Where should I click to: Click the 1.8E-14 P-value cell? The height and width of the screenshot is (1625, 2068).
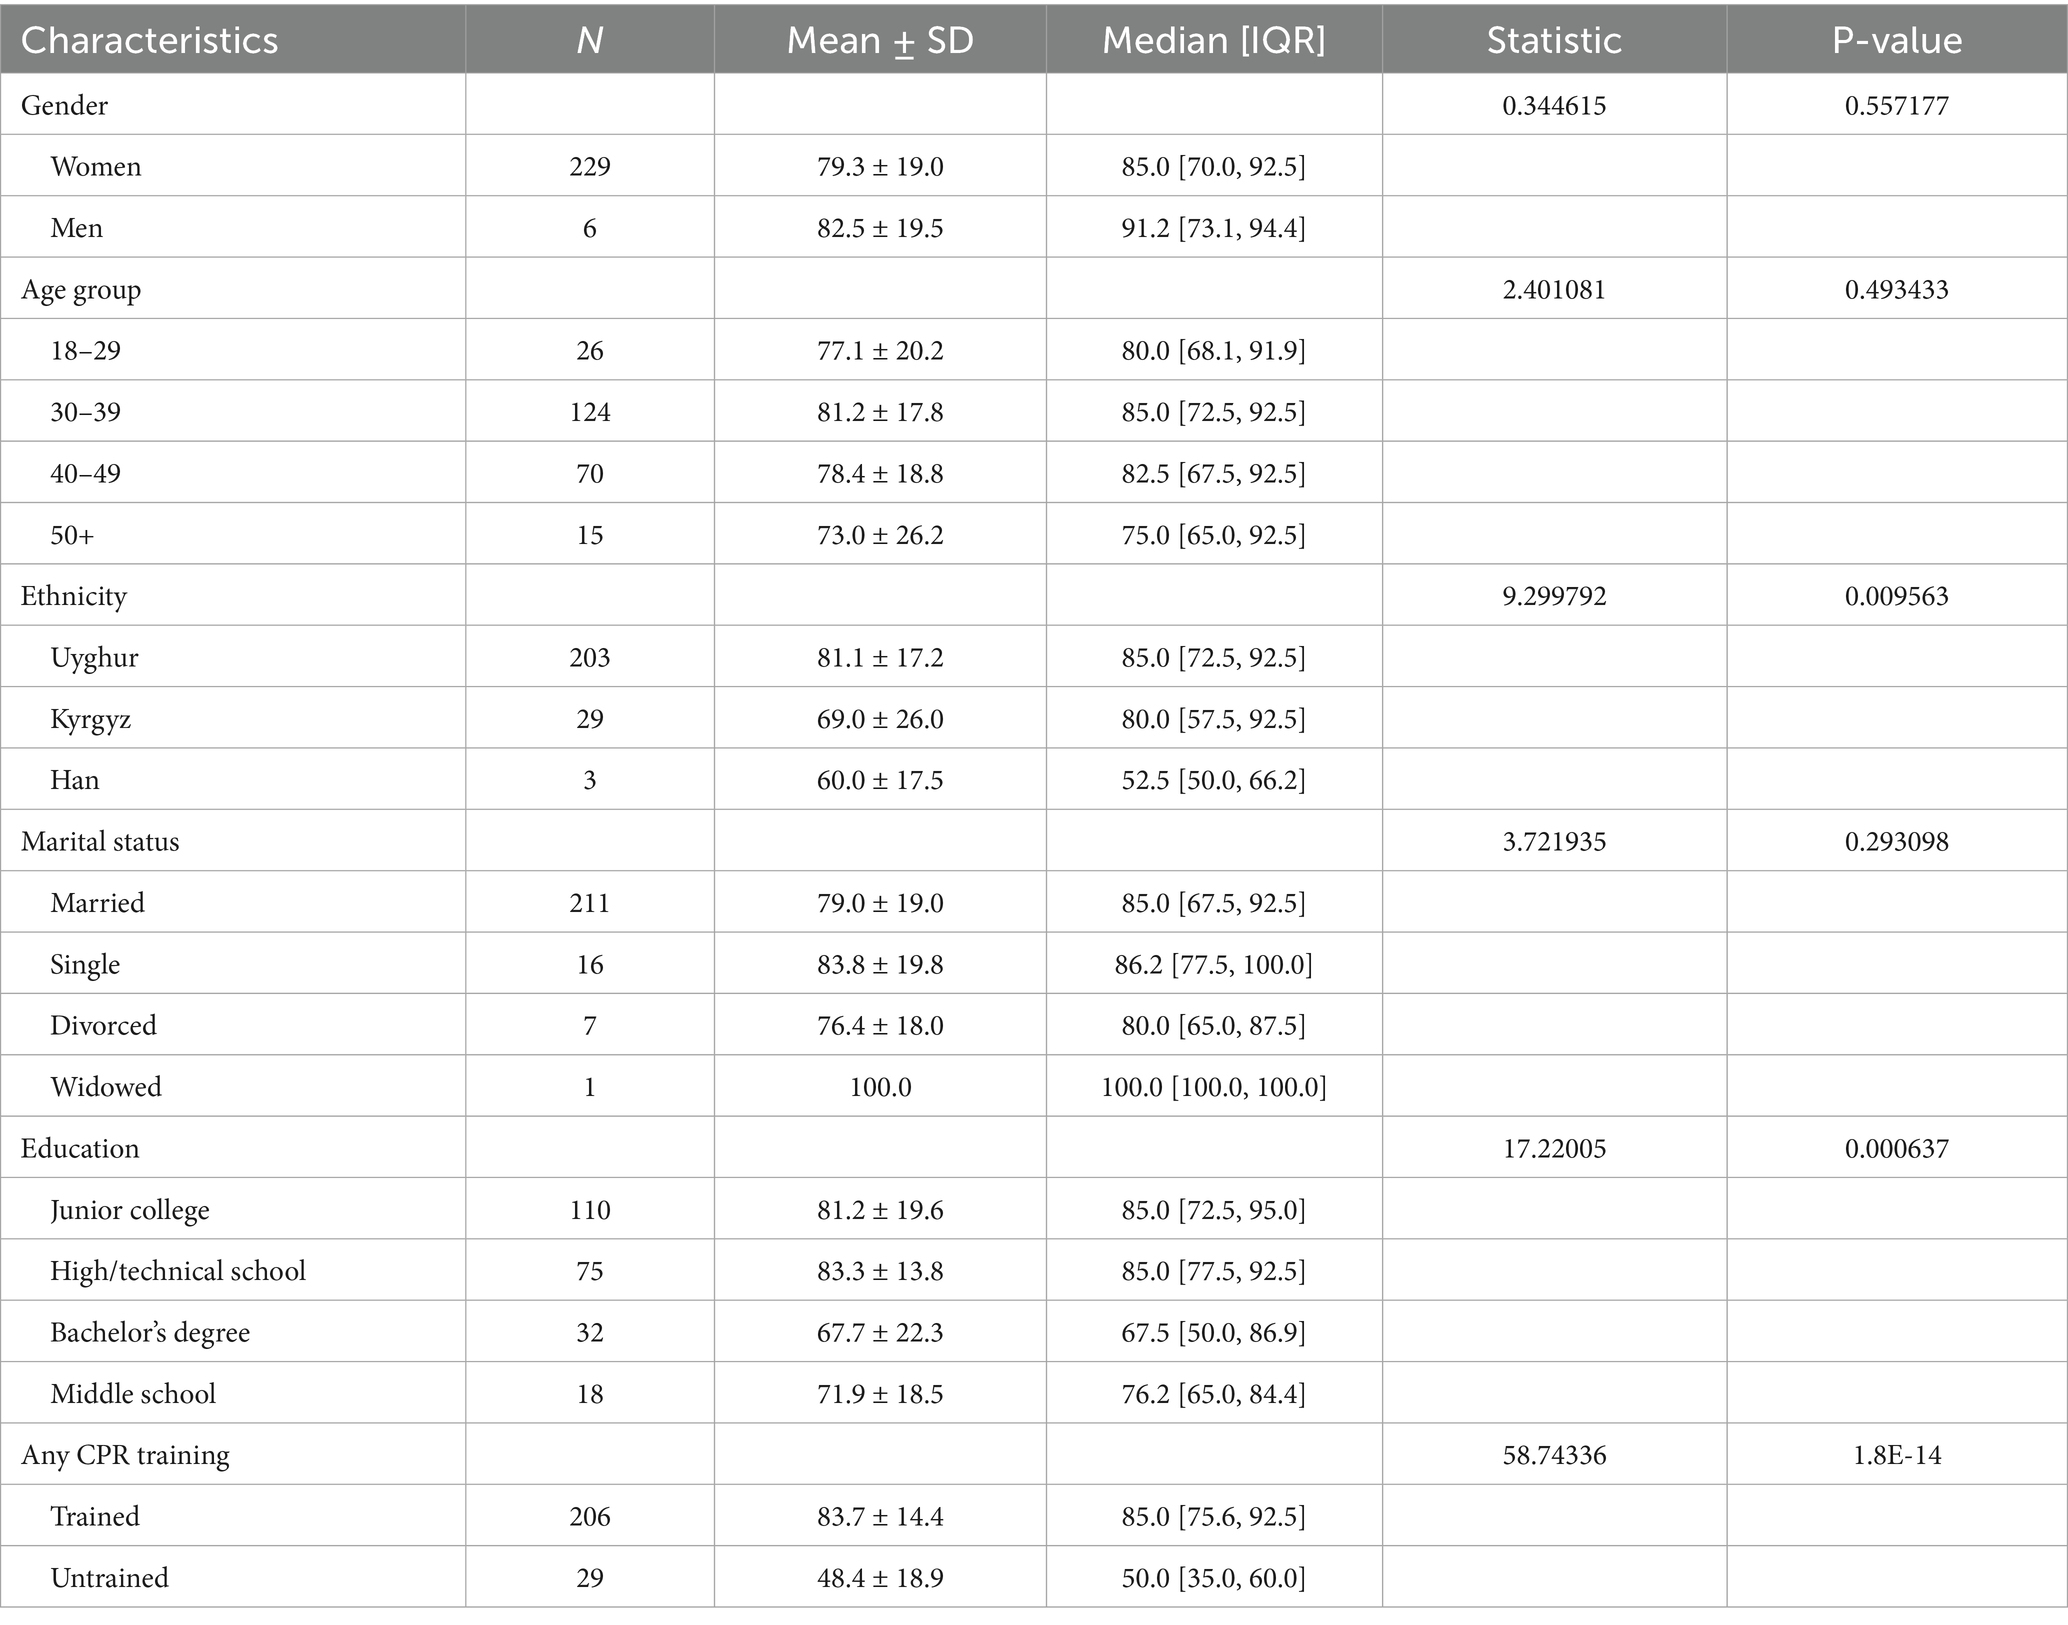(x=1896, y=1454)
